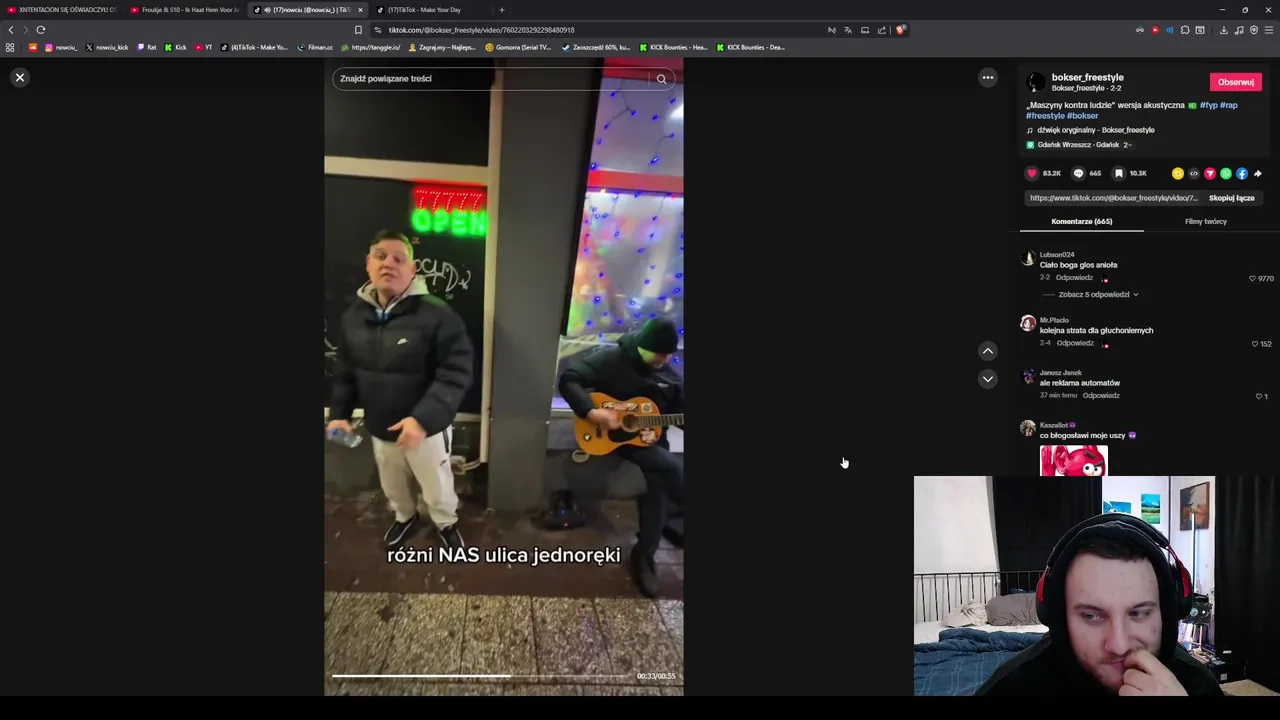Open the Kick bookmark in the bookmarks bar
This screenshot has width=1280, height=720.
(176, 47)
